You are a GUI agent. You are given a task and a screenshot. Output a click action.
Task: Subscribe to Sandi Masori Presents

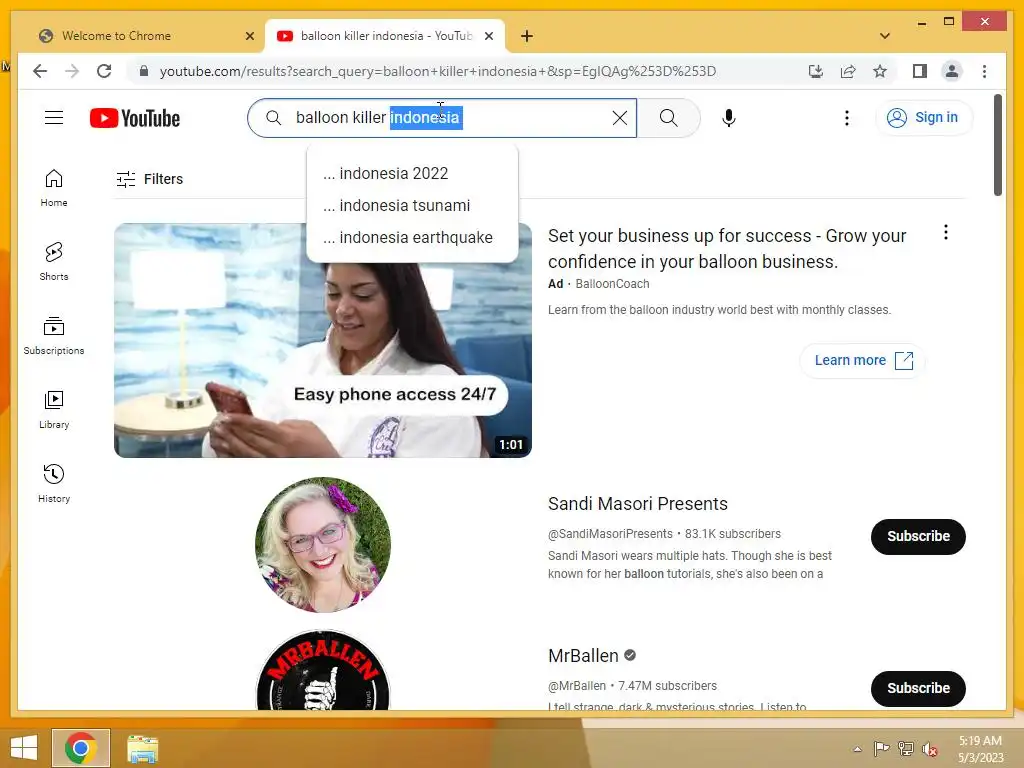(x=918, y=536)
